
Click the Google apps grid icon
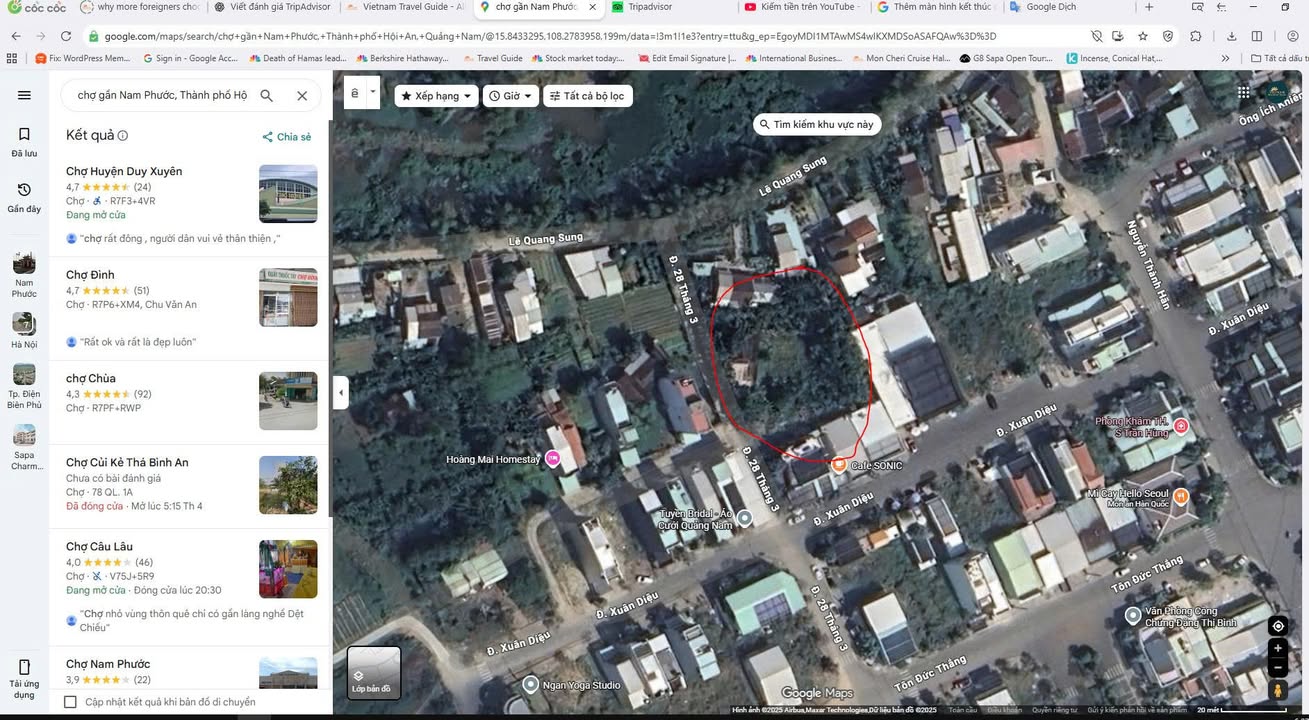1243,93
